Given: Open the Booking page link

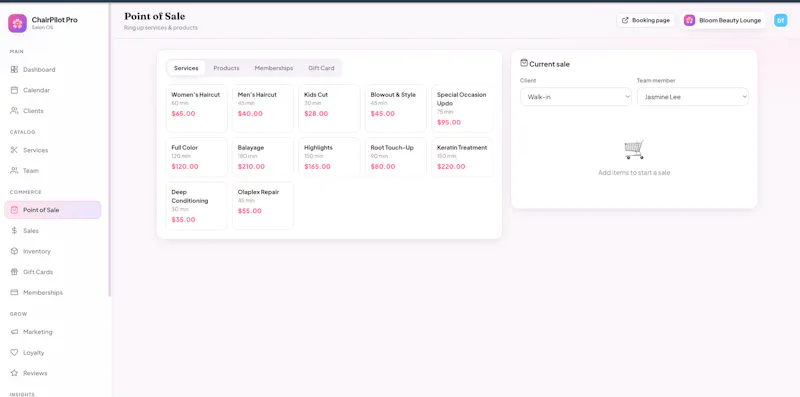Looking at the screenshot, I should point(645,20).
